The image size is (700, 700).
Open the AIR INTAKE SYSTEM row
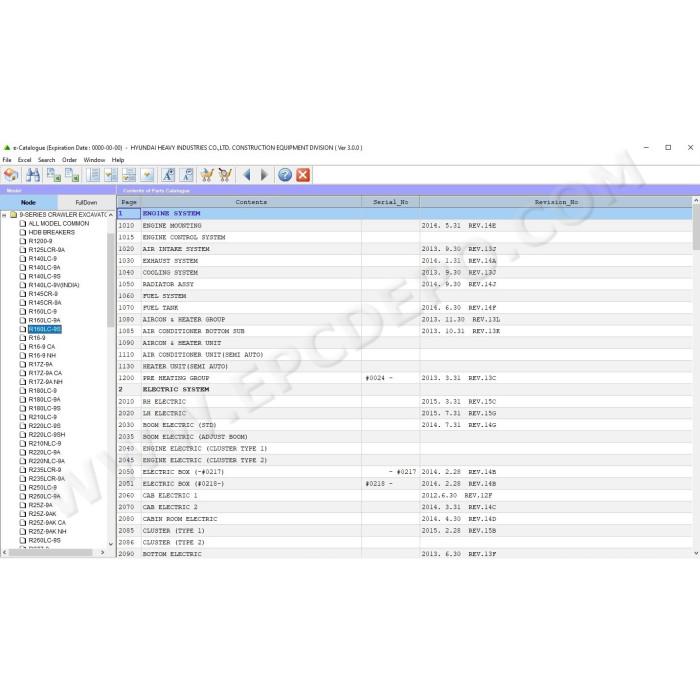(x=404, y=249)
